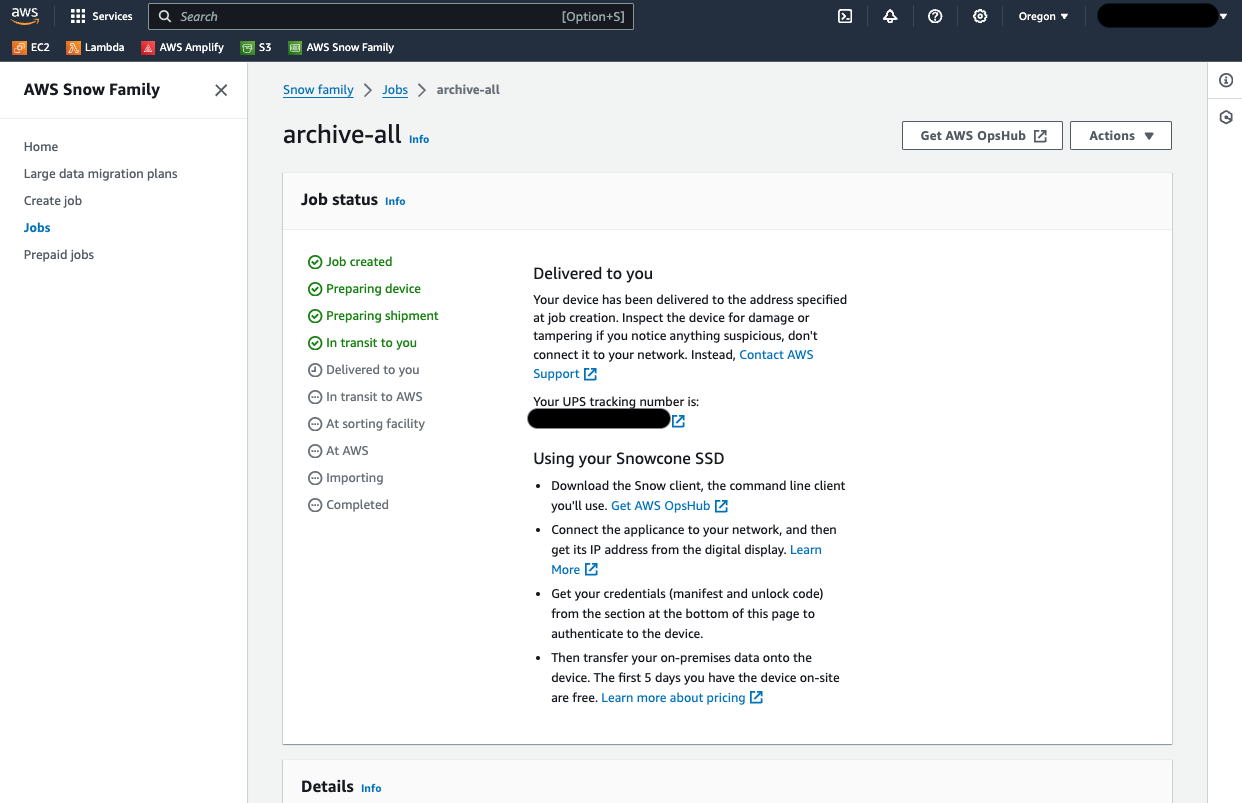
Task: Open Info link beside Details heading
Action: [x=371, y=788]
